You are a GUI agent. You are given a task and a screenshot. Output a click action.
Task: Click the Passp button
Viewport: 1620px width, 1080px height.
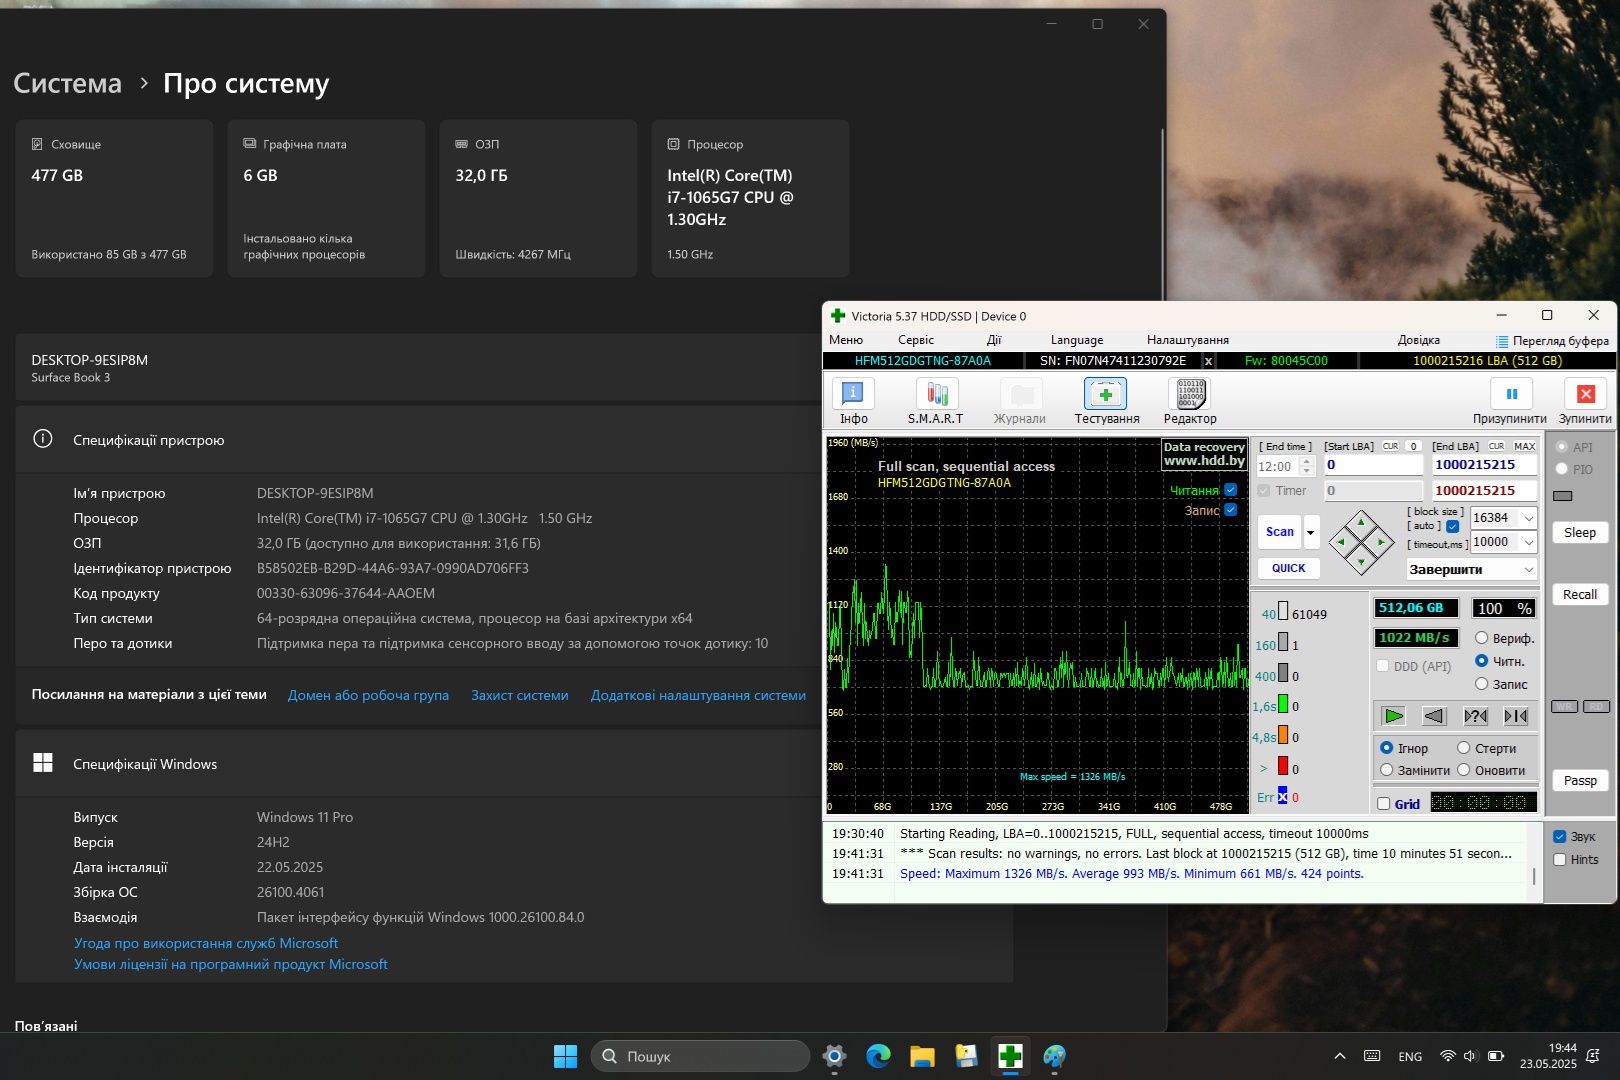[1580, 780]
